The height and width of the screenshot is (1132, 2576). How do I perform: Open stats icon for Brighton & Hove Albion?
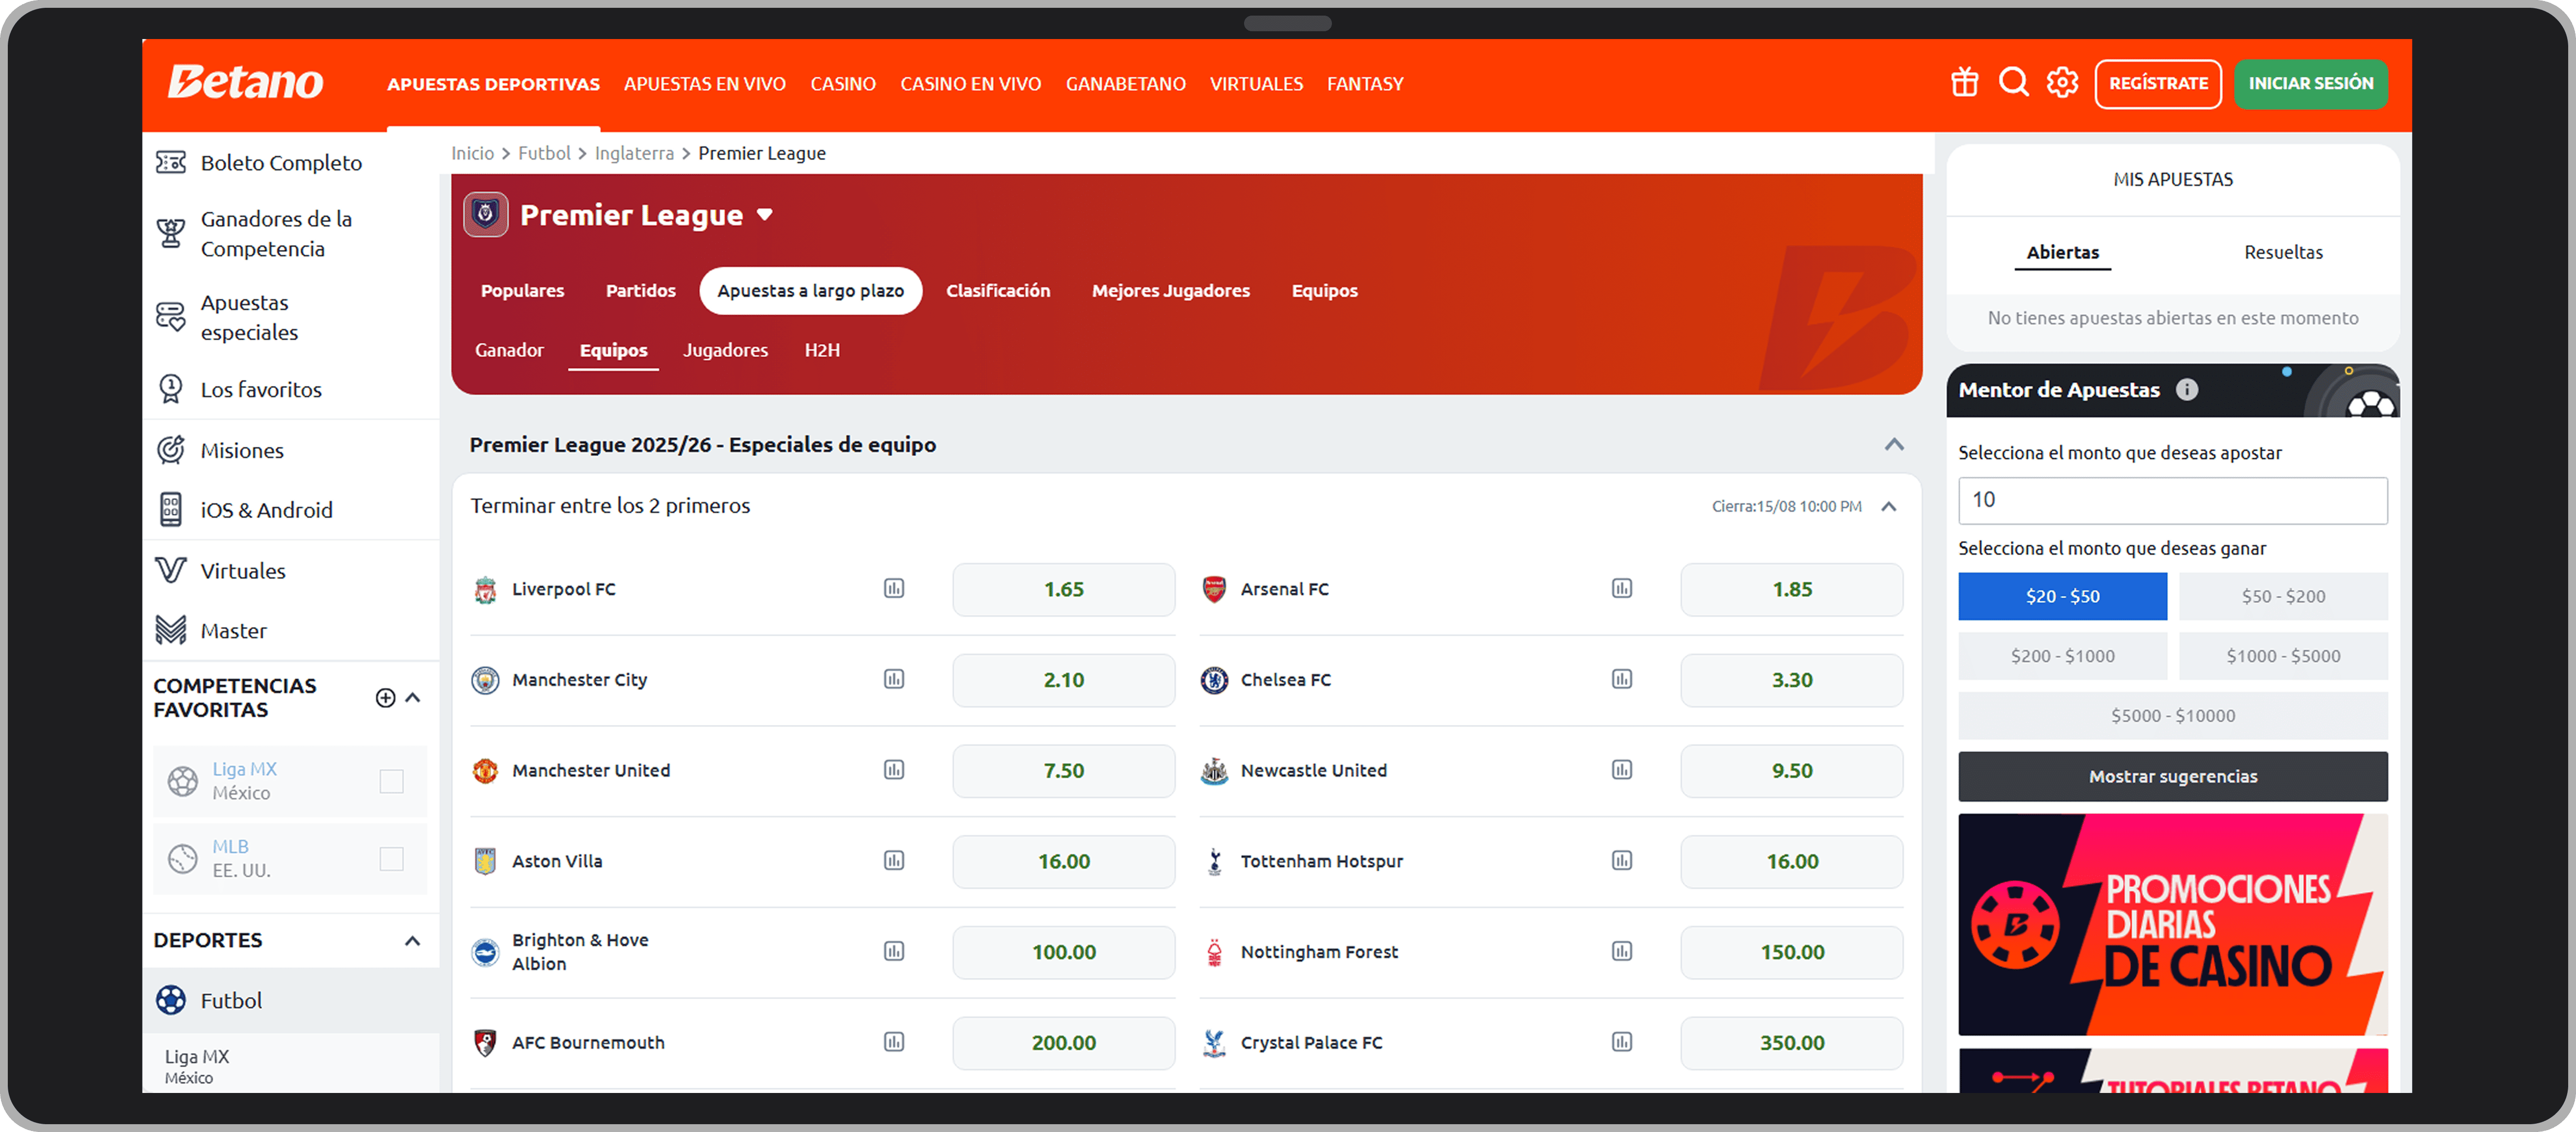click(894, 951)
